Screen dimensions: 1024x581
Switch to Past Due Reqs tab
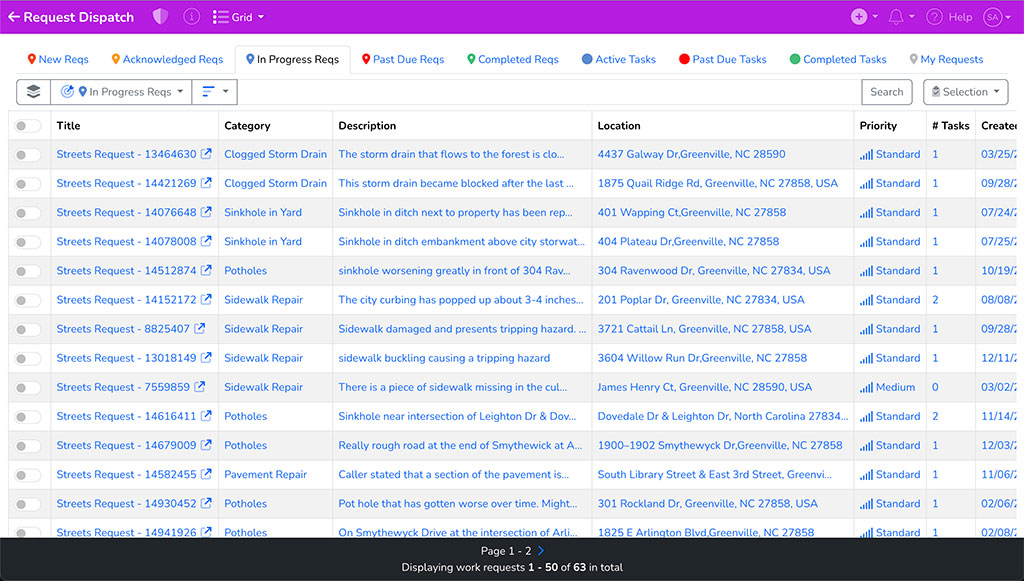(402, 59)
